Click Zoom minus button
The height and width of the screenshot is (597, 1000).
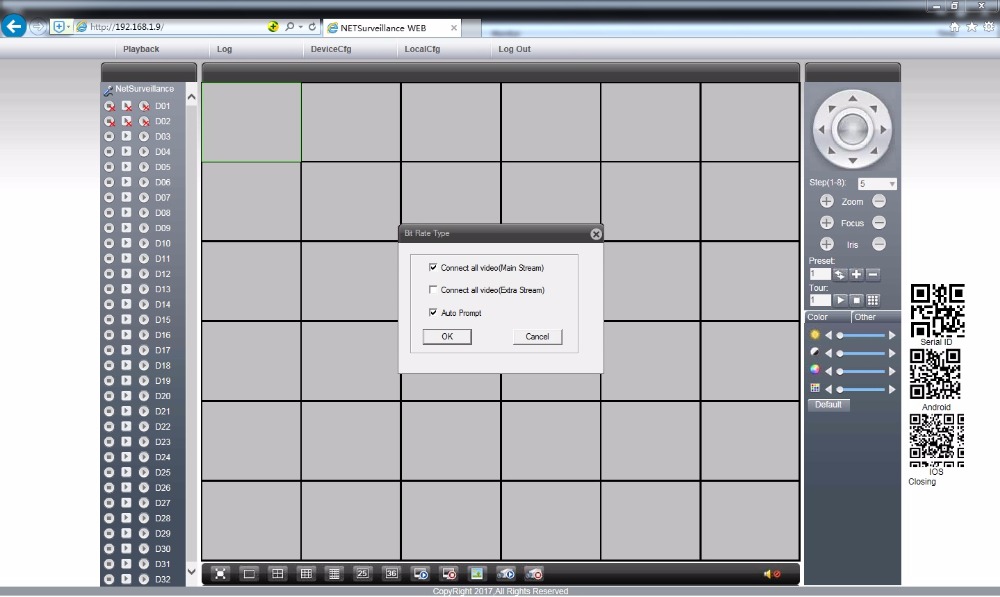pyautogui.click(x=879, y=201)
